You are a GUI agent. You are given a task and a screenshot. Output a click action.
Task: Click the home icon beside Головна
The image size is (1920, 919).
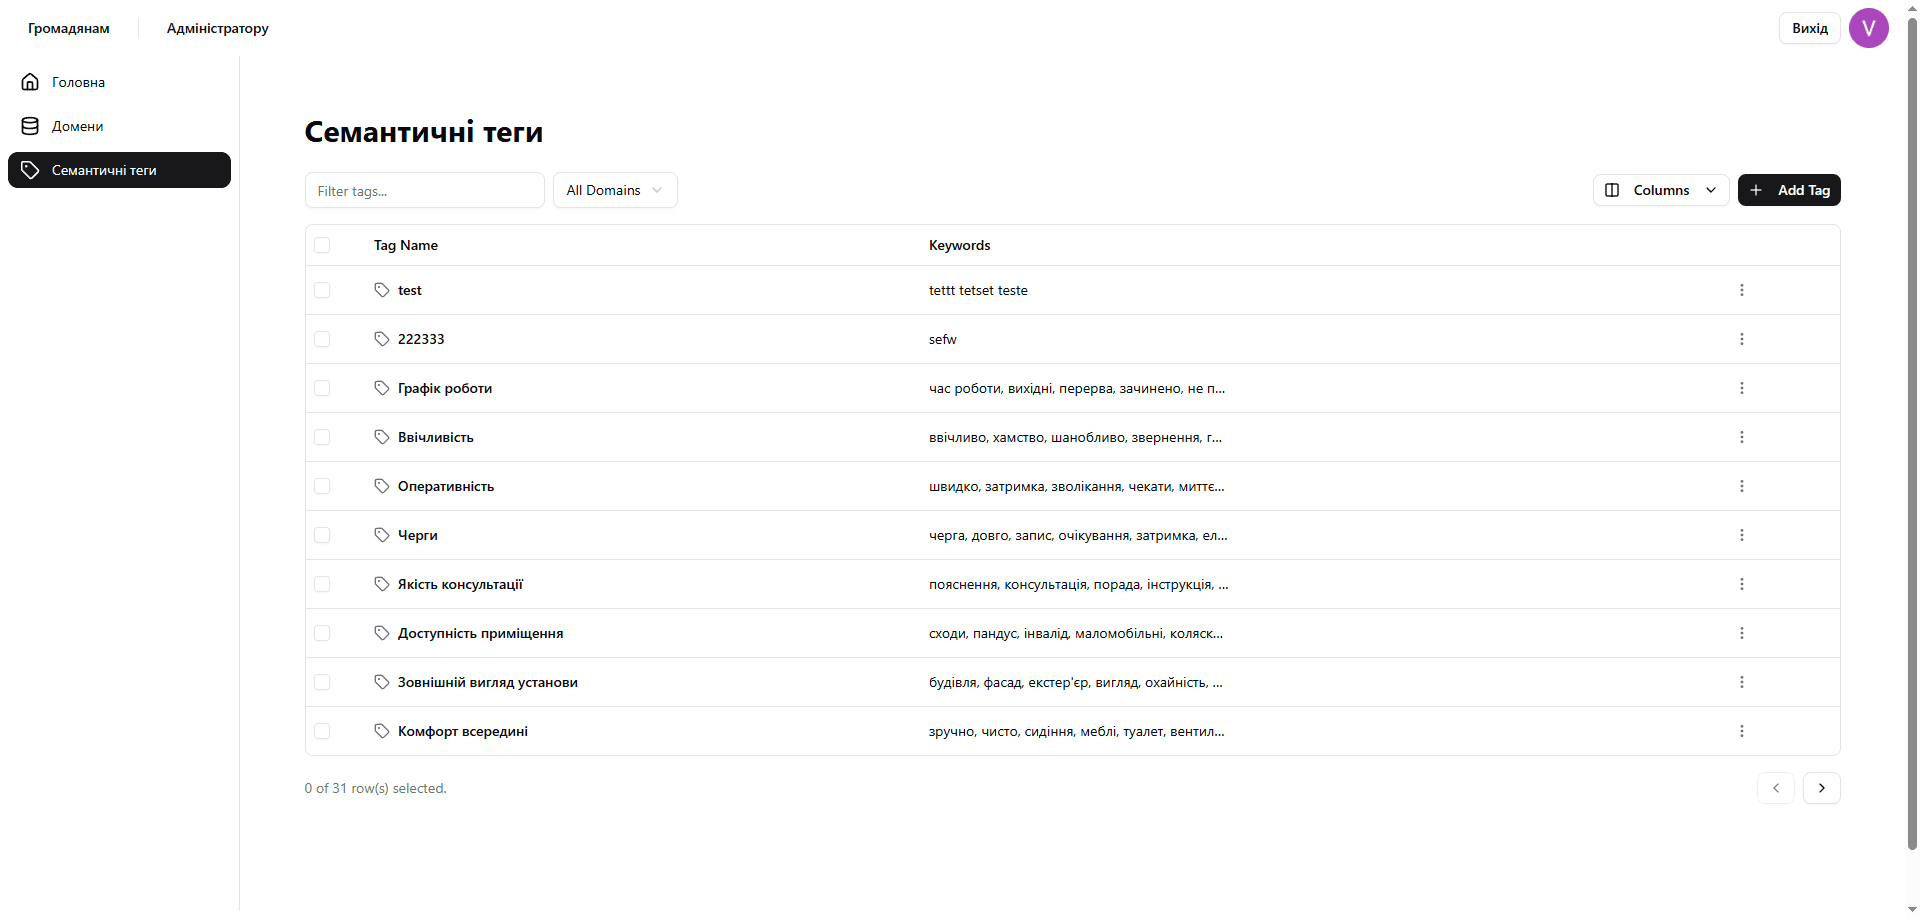click(30, 82)
